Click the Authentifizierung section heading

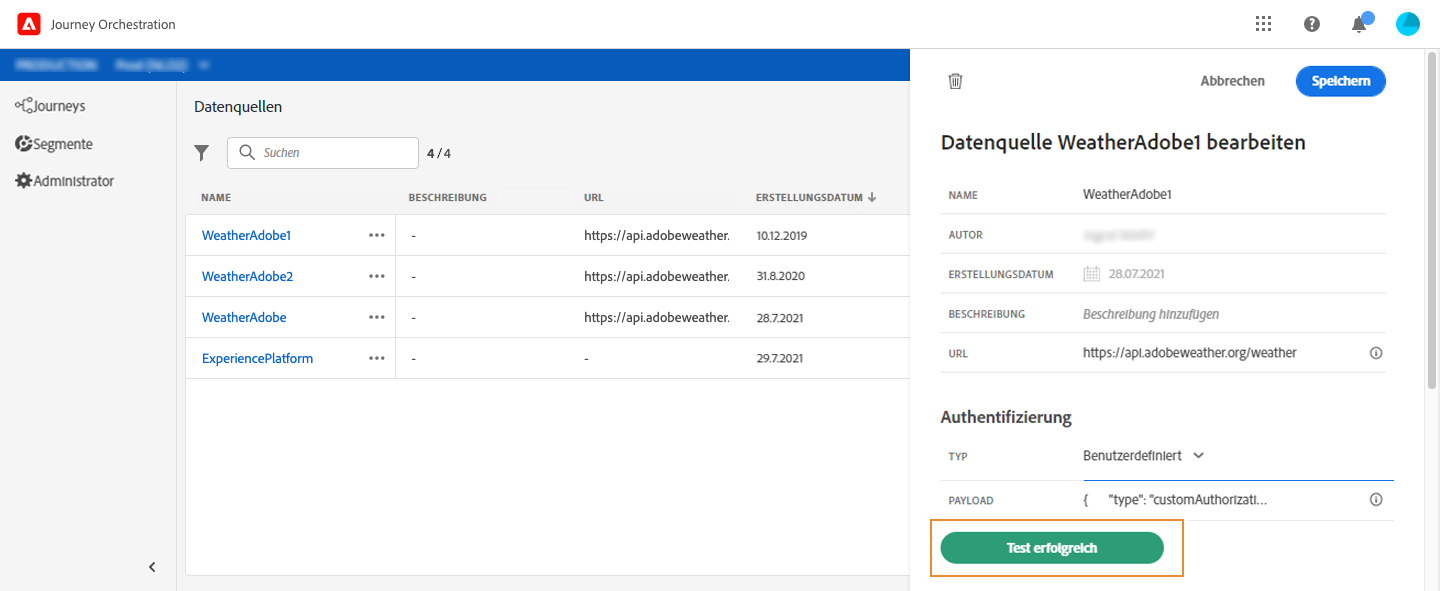tap(1006, 417)
